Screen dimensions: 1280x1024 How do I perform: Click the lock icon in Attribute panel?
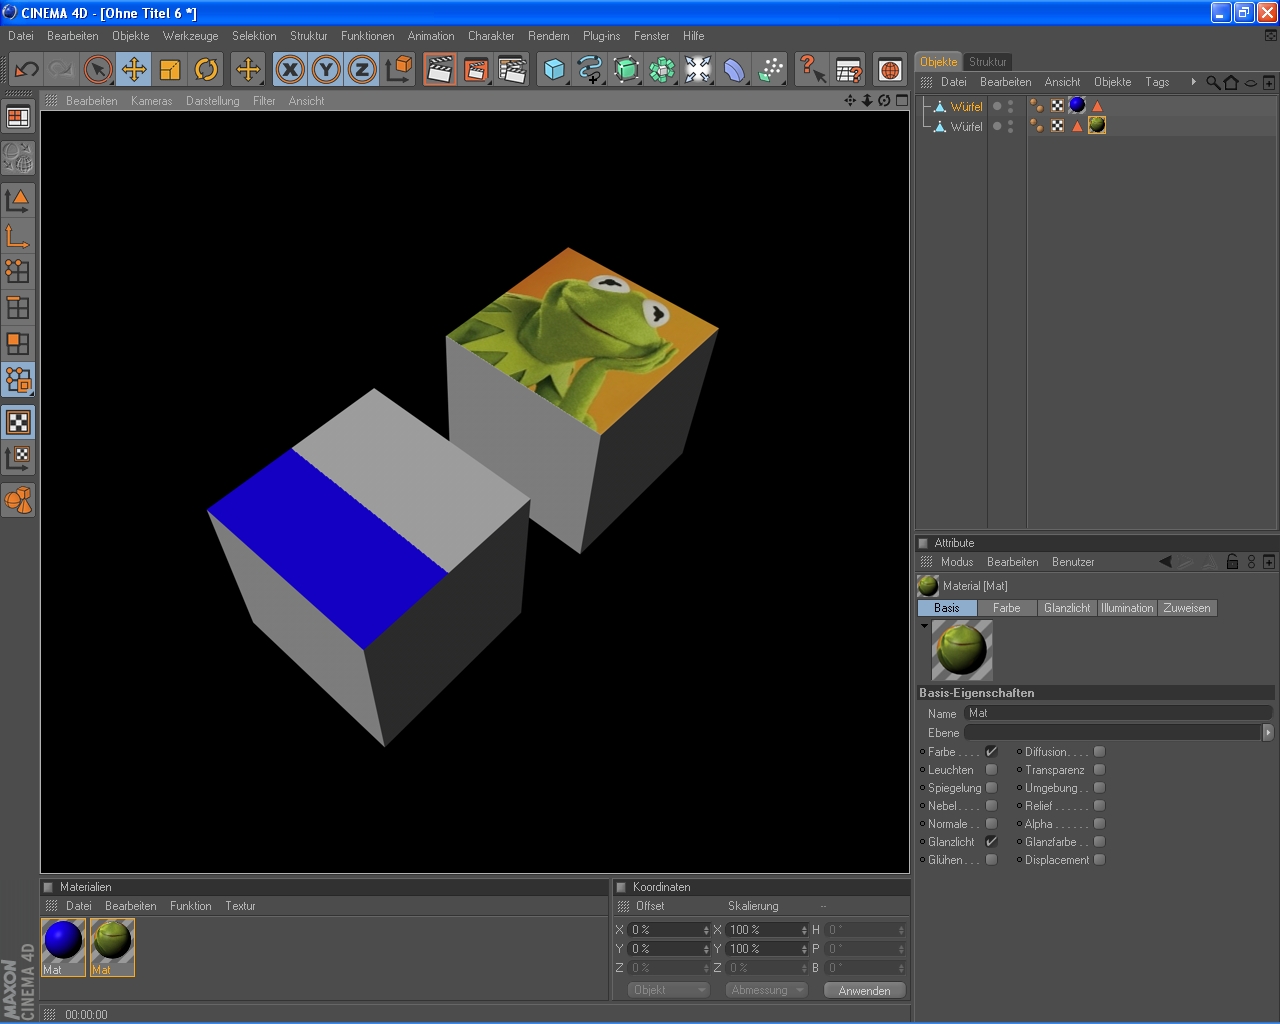click(x=1232, y=562)
